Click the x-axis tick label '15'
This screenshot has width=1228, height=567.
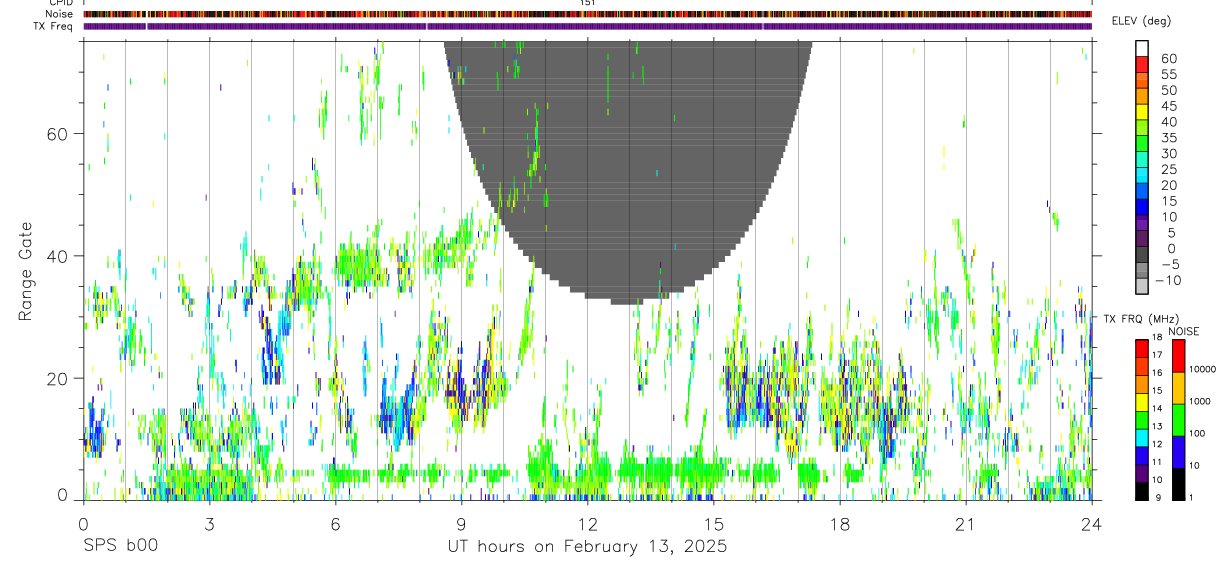[713, 523]
